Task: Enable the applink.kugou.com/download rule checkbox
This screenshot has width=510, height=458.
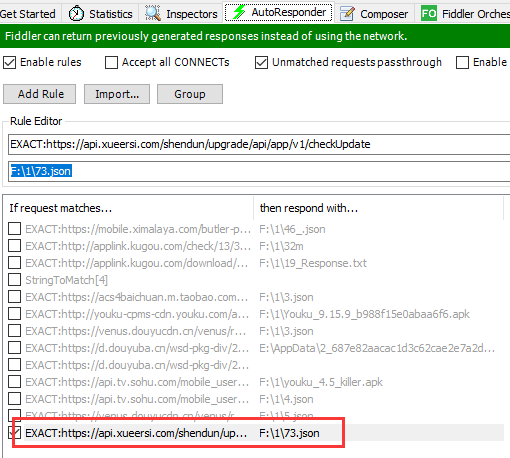Action: (14, 263)
